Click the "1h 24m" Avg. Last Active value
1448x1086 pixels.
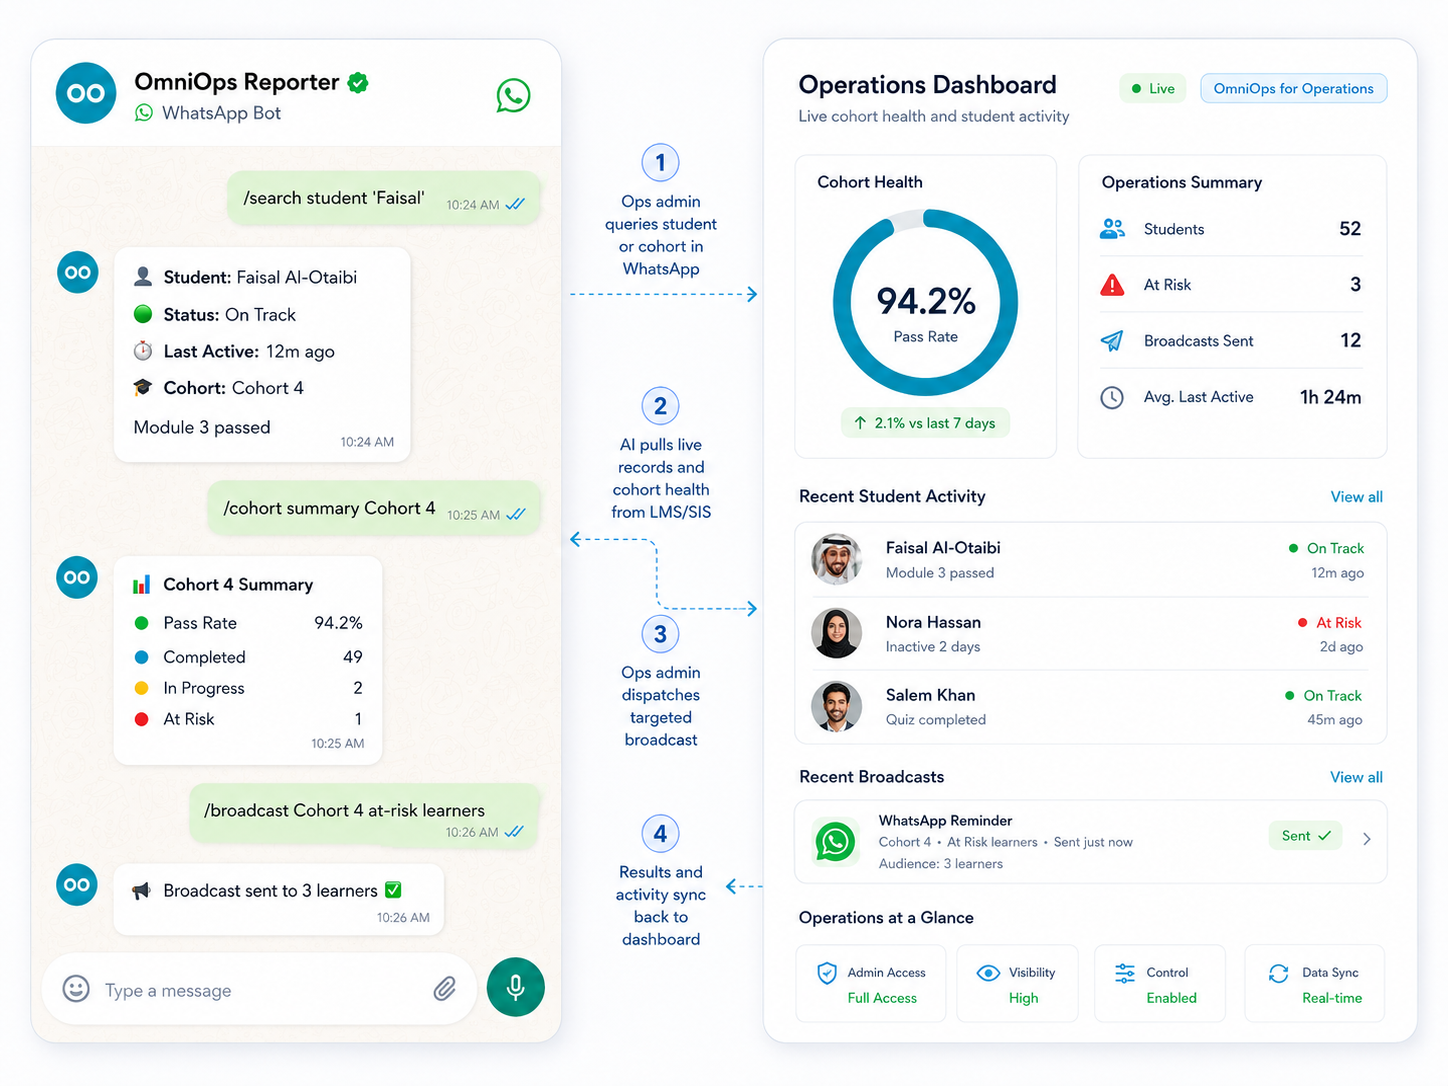coord(1330,397)
